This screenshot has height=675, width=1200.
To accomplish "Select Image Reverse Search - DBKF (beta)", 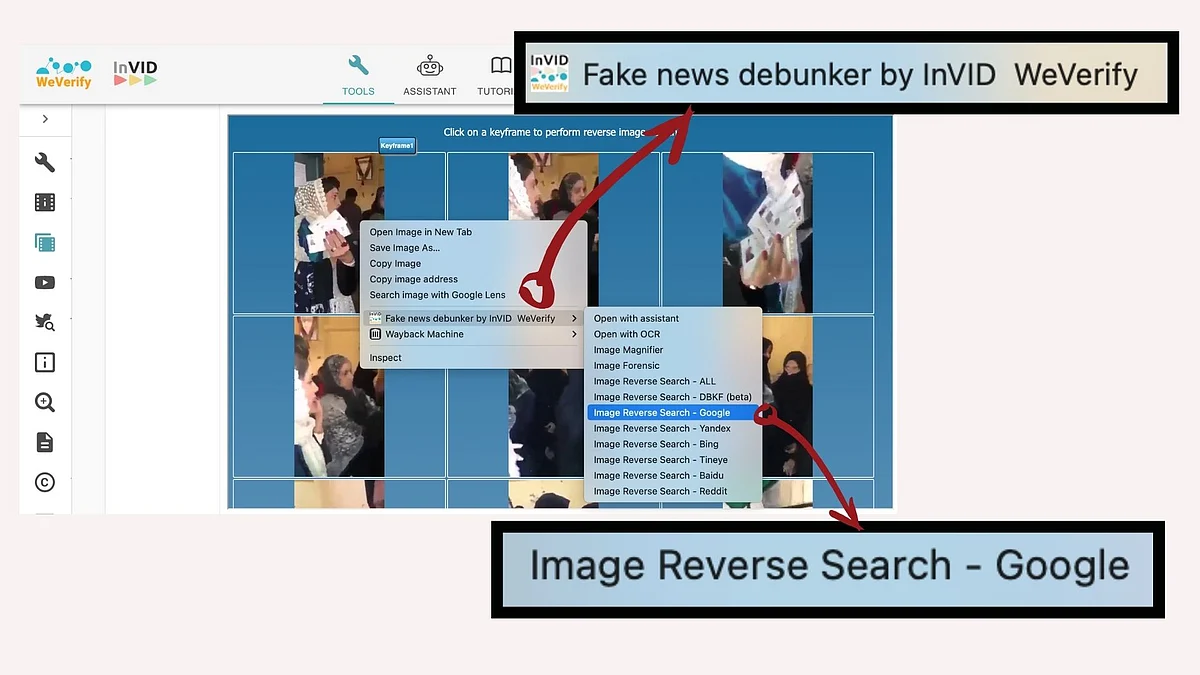I will (672, 397).
